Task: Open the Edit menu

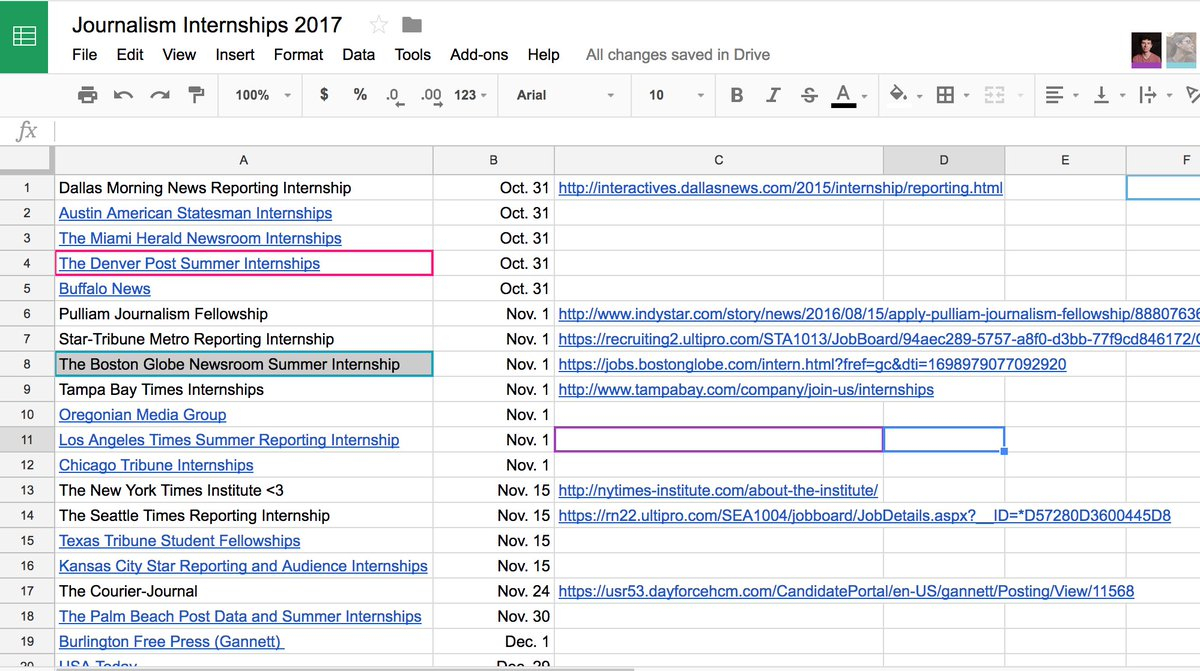Action: click(x=130, y=55)
